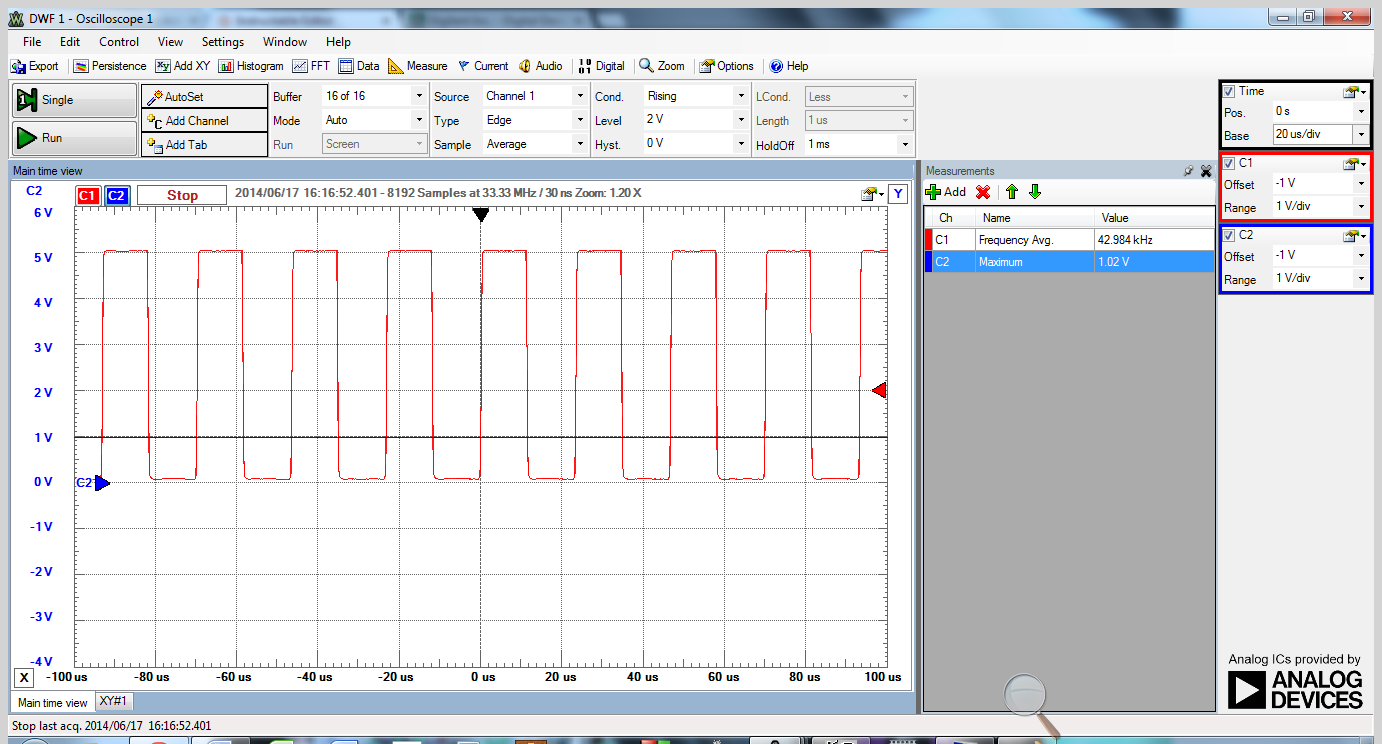
Task: Open the Buffer selection dropdown
Action: (x=420, y=95)
